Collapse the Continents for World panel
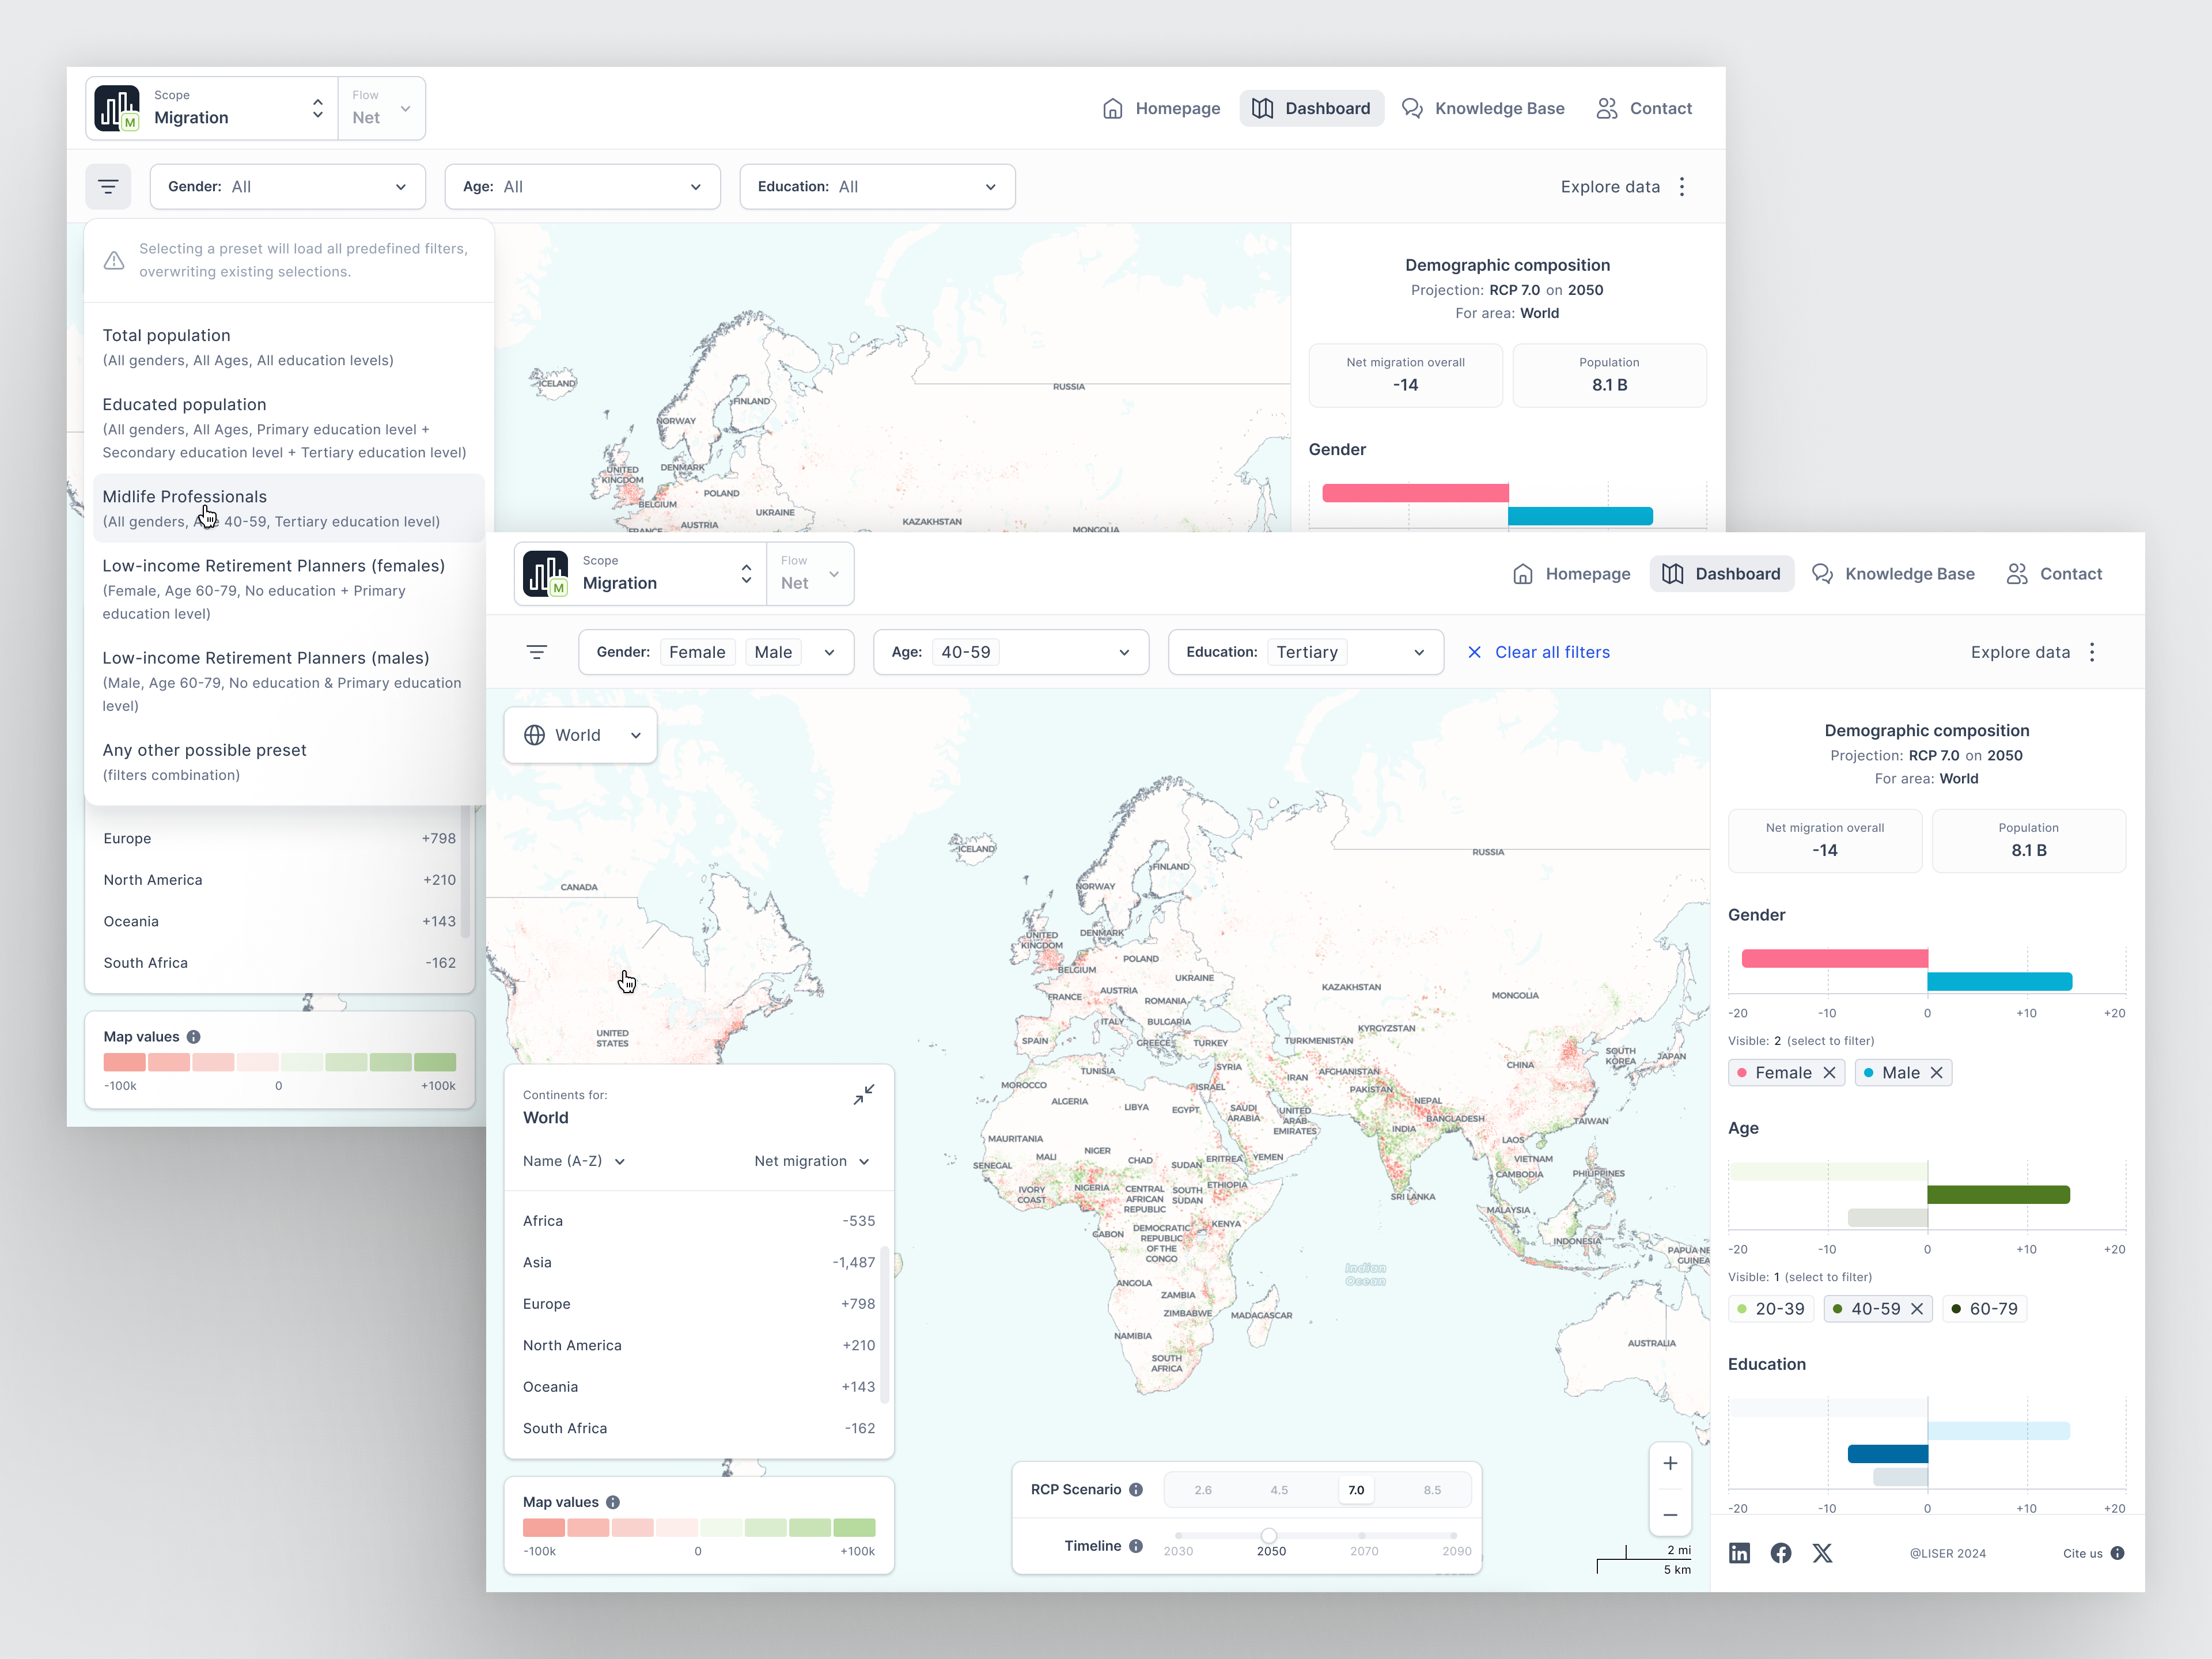The image size is (2212, 1659). coord(863,1095)
